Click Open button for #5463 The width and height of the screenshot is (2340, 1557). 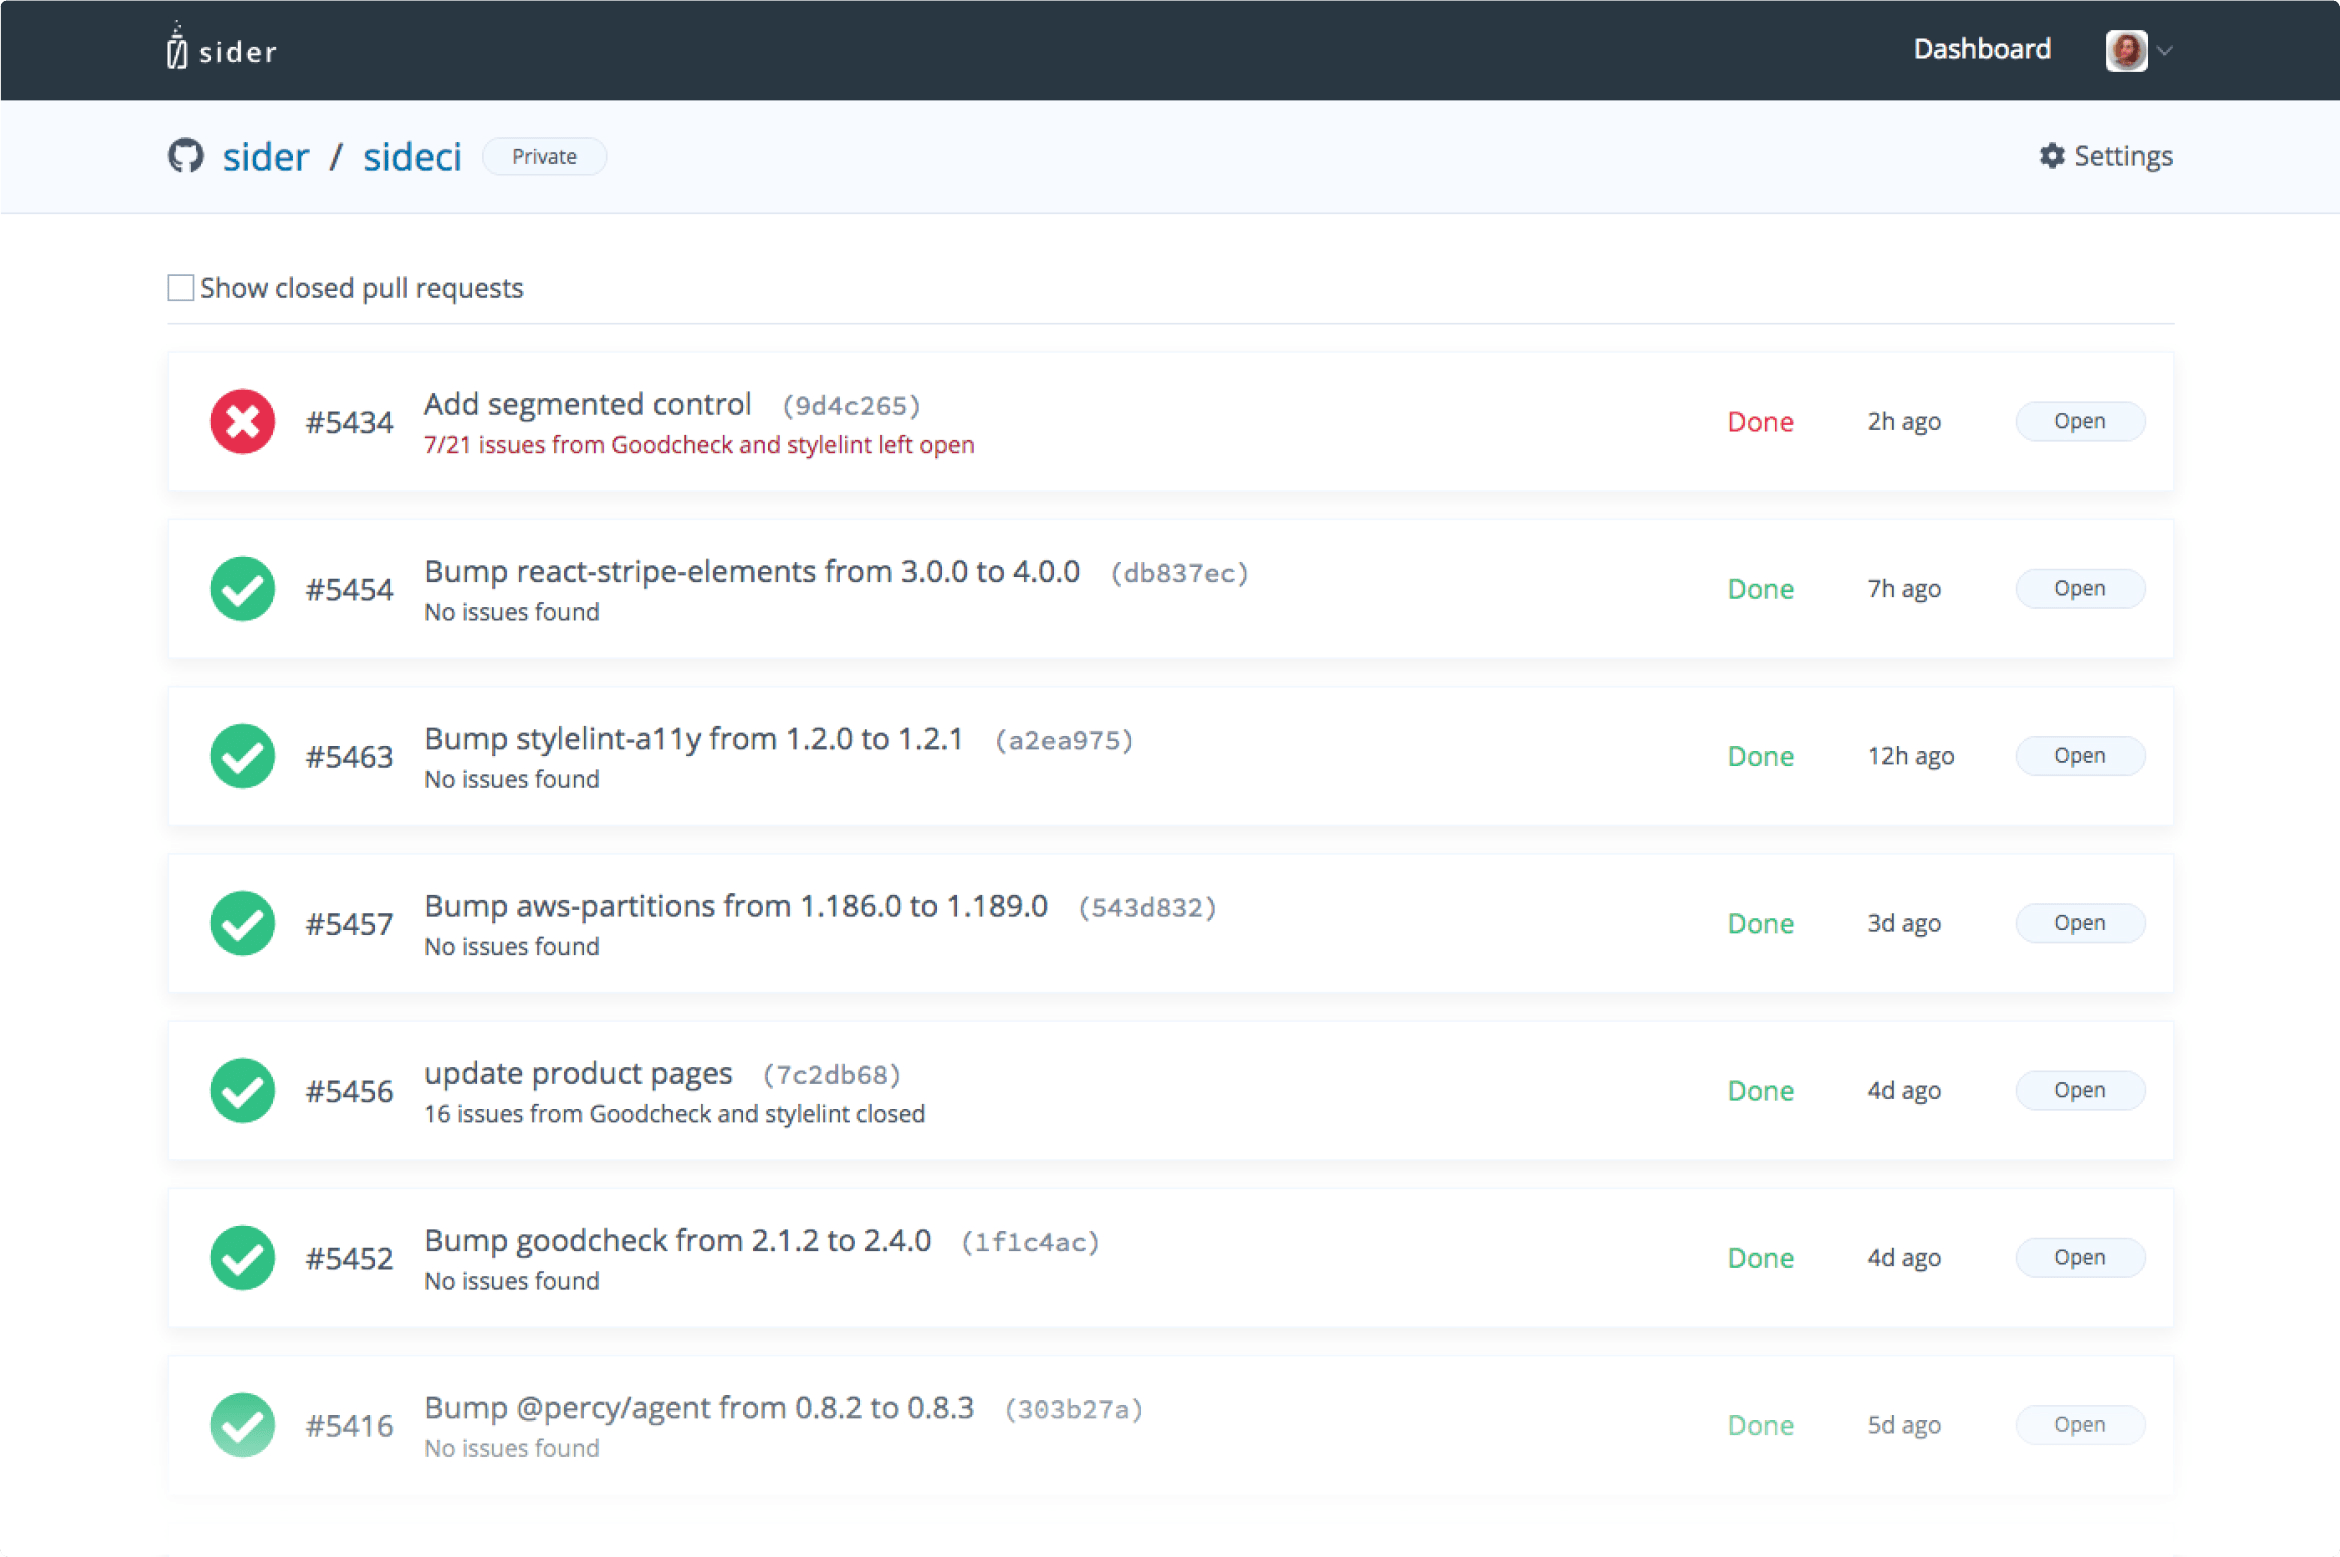coord(2080,755)
